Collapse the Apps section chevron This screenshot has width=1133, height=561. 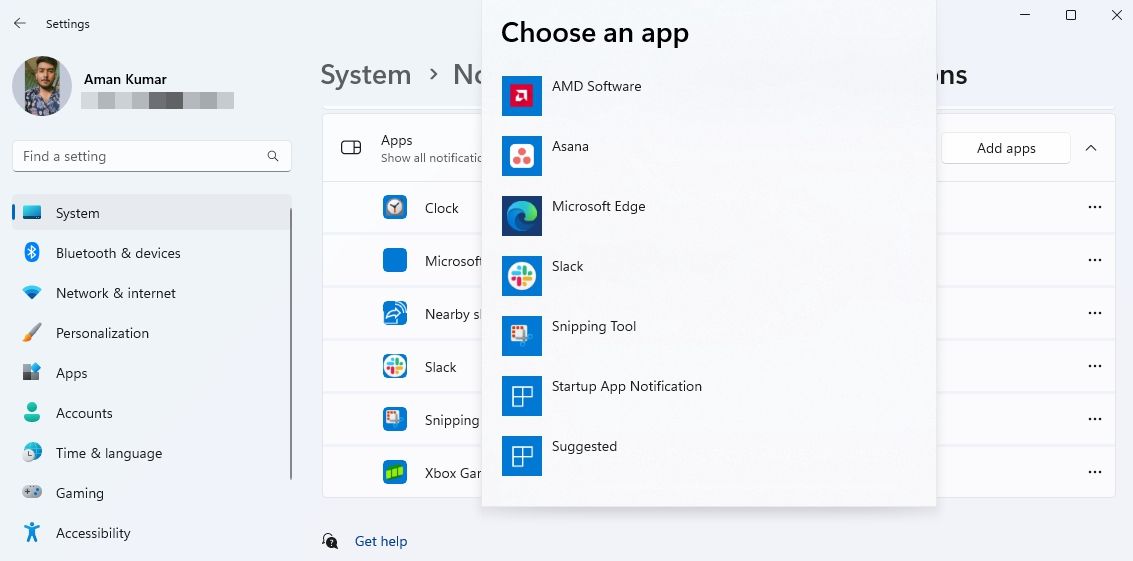click(x=1091, y=148)
